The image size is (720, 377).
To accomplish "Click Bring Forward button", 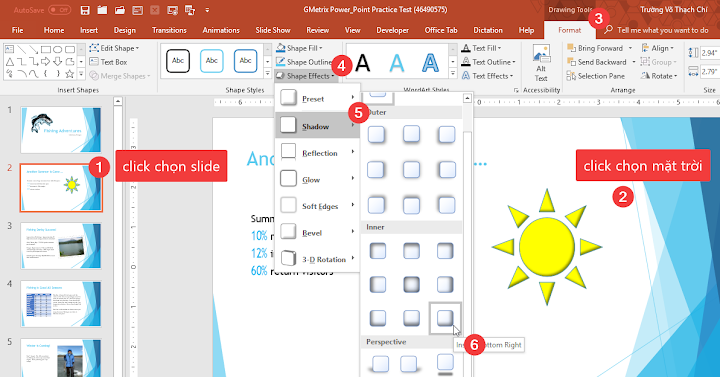I will click(x=595, y=48).
